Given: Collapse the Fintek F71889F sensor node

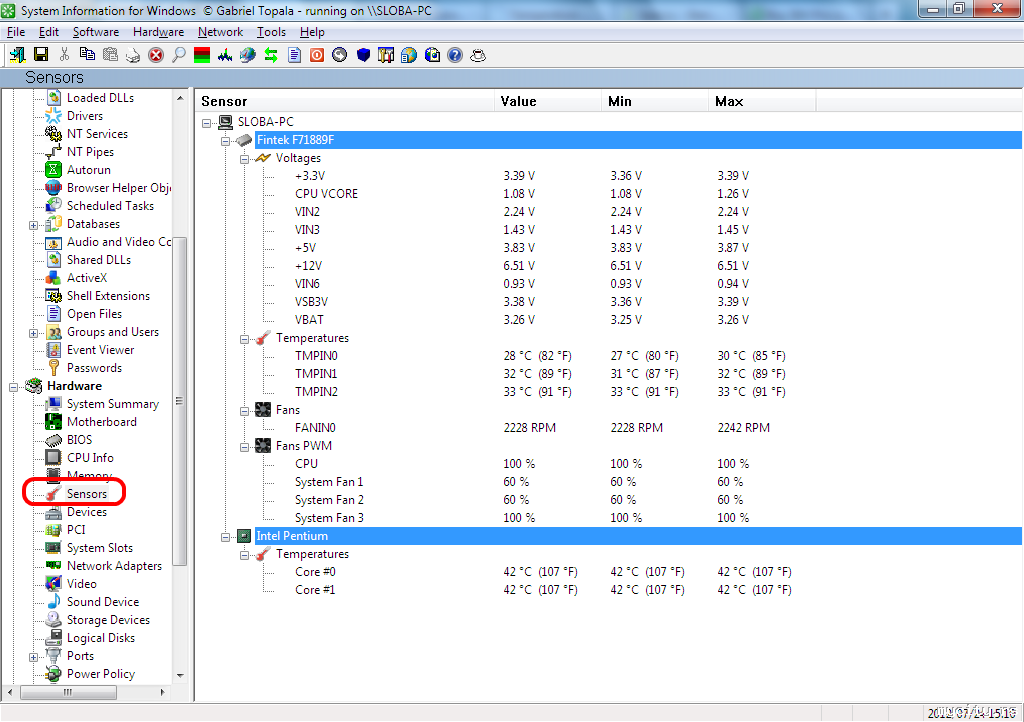Looking at the screenshot, I should coord(226,140).
